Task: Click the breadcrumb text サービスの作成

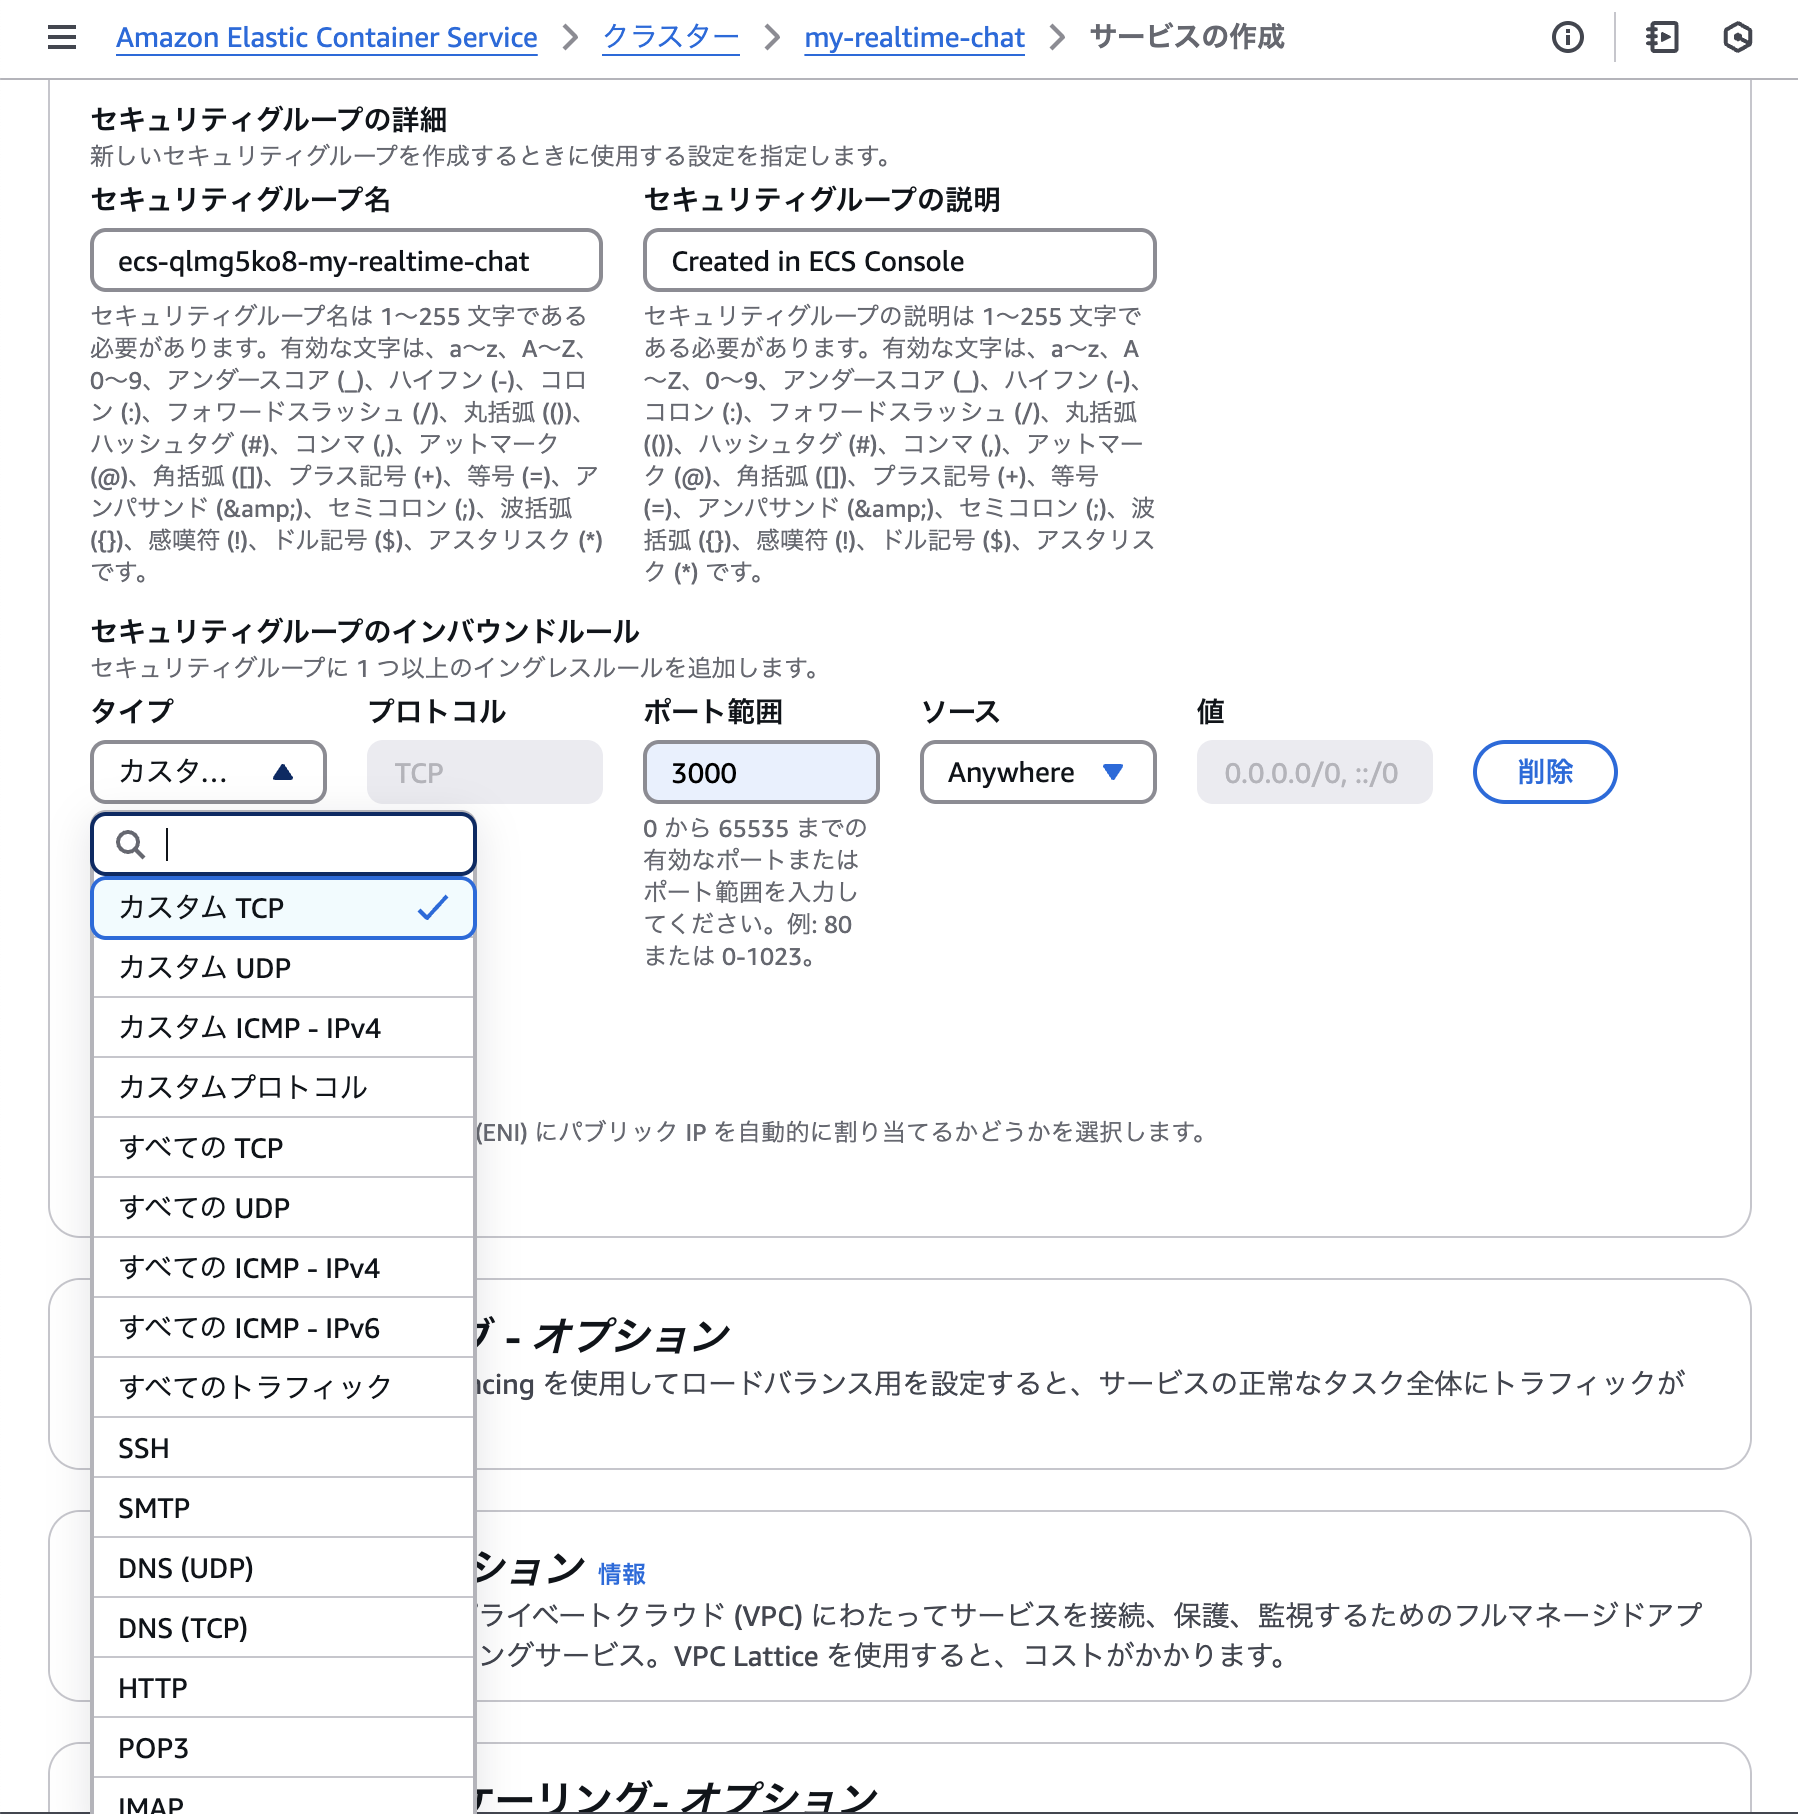Action: (x=1186, y=38)
